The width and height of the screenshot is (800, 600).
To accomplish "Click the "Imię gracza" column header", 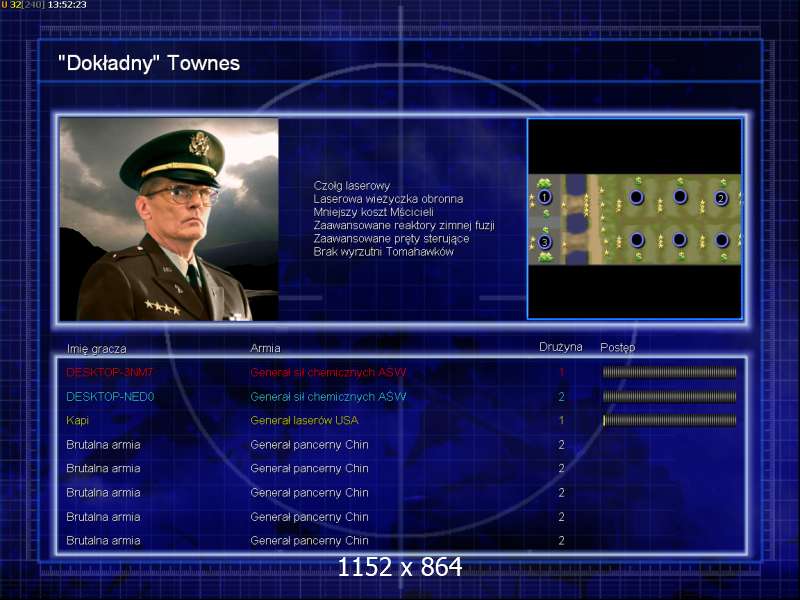I will pos(96,349).
